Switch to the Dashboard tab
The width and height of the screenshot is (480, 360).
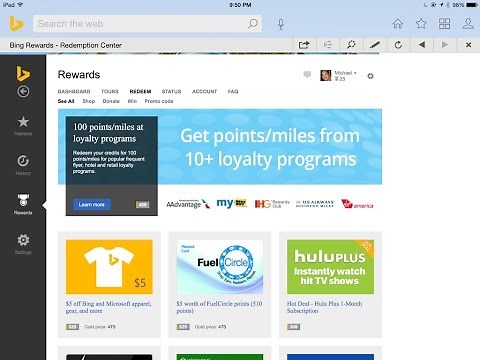tap(74, 91)
